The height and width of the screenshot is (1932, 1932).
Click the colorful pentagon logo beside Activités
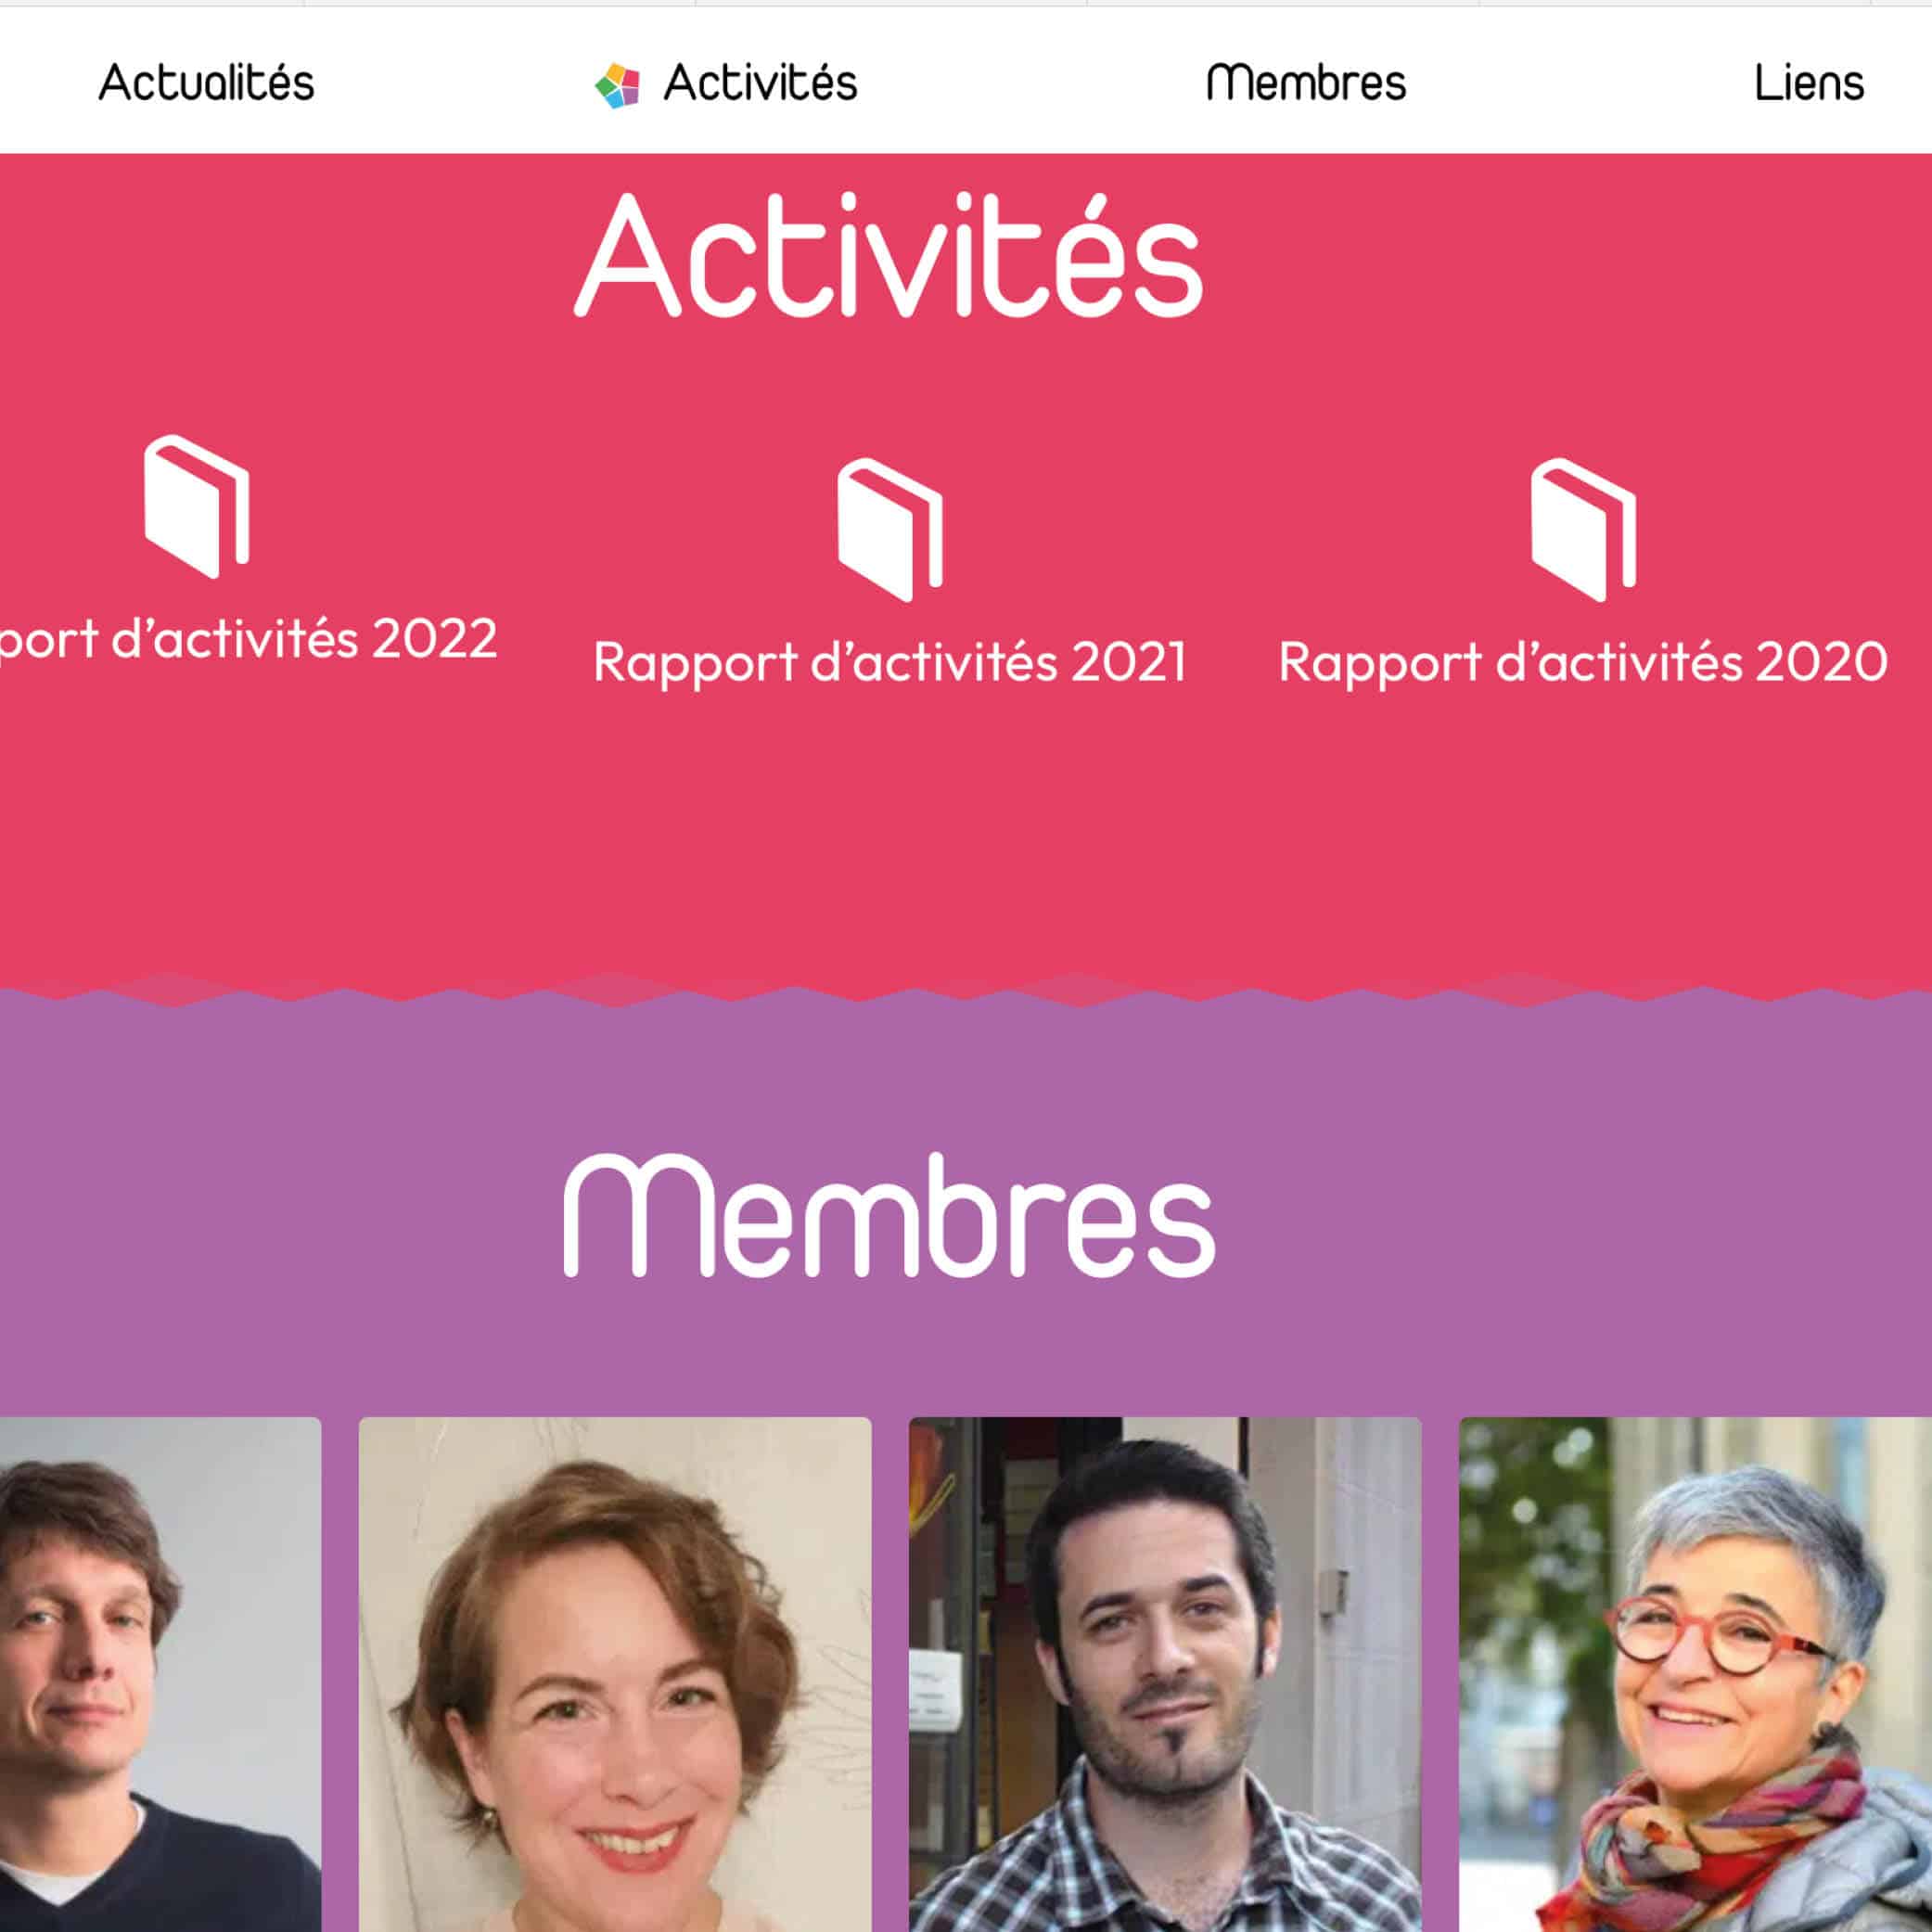617,85
